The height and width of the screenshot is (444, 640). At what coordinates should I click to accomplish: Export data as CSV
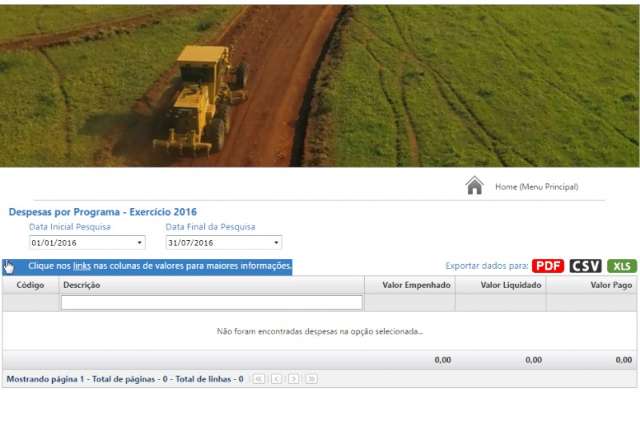(585, 266)
